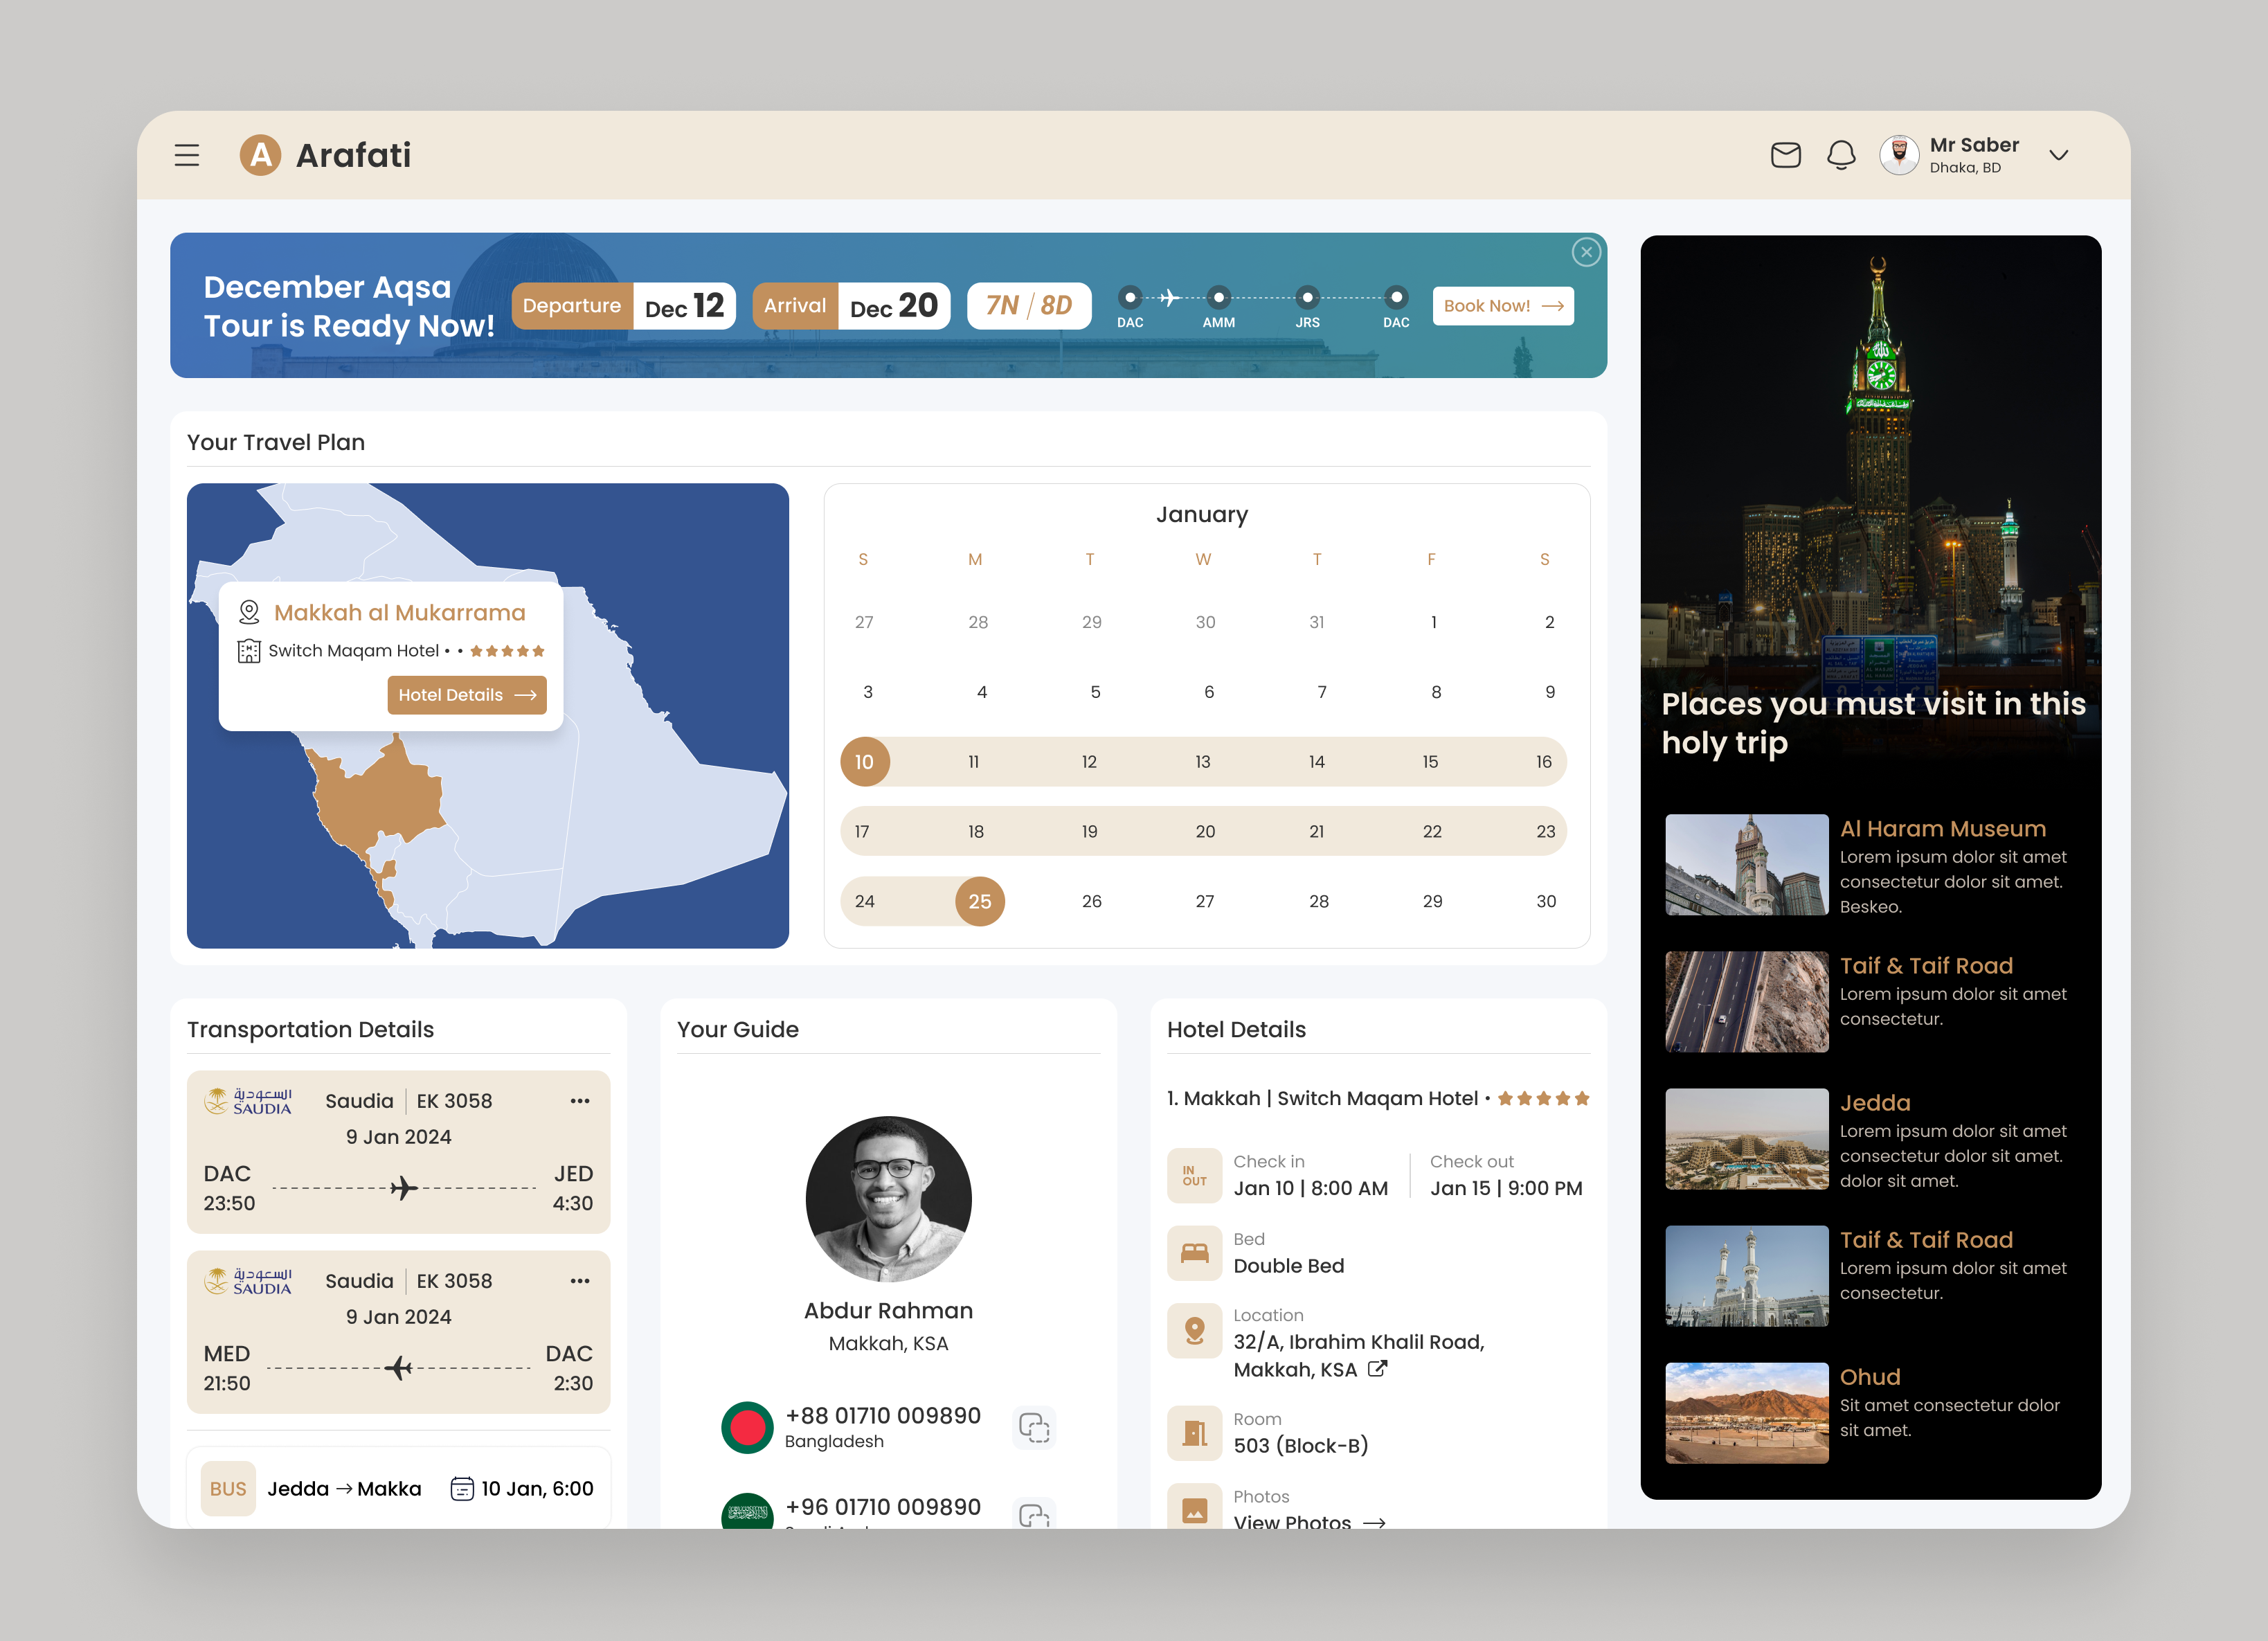The image size is (2268, 1641).
Task: Select January 10 on the calendar
Action: click(x=864, y=761)
